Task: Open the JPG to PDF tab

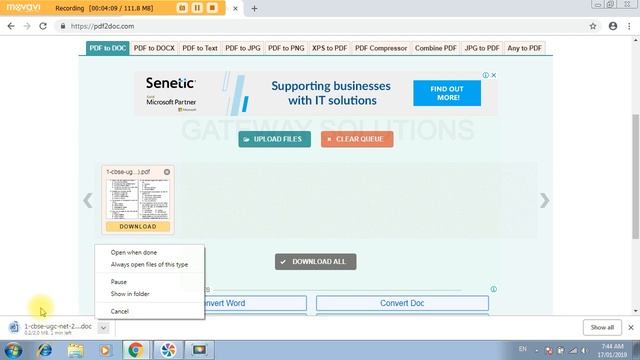Action: pos(482,48)
